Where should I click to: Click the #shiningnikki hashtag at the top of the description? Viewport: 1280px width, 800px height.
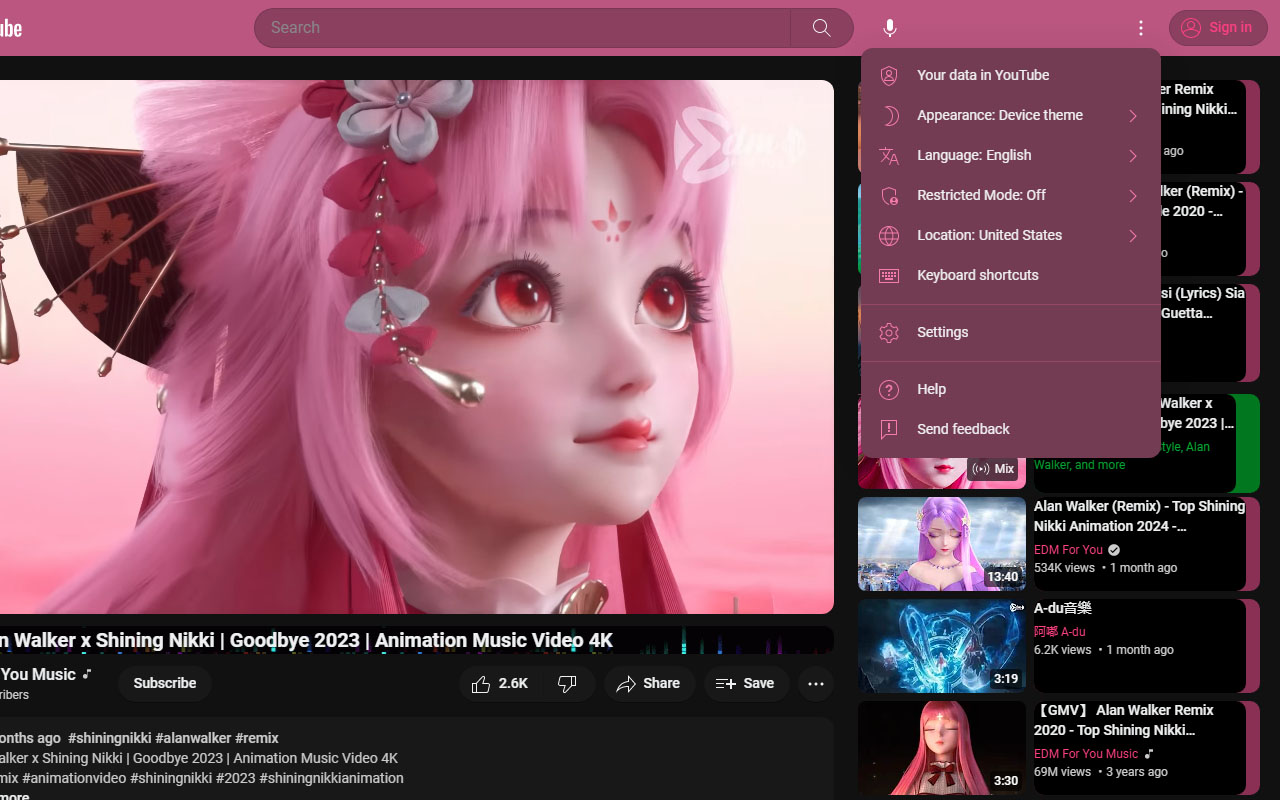pyautogui.click(x=109, y=738)
